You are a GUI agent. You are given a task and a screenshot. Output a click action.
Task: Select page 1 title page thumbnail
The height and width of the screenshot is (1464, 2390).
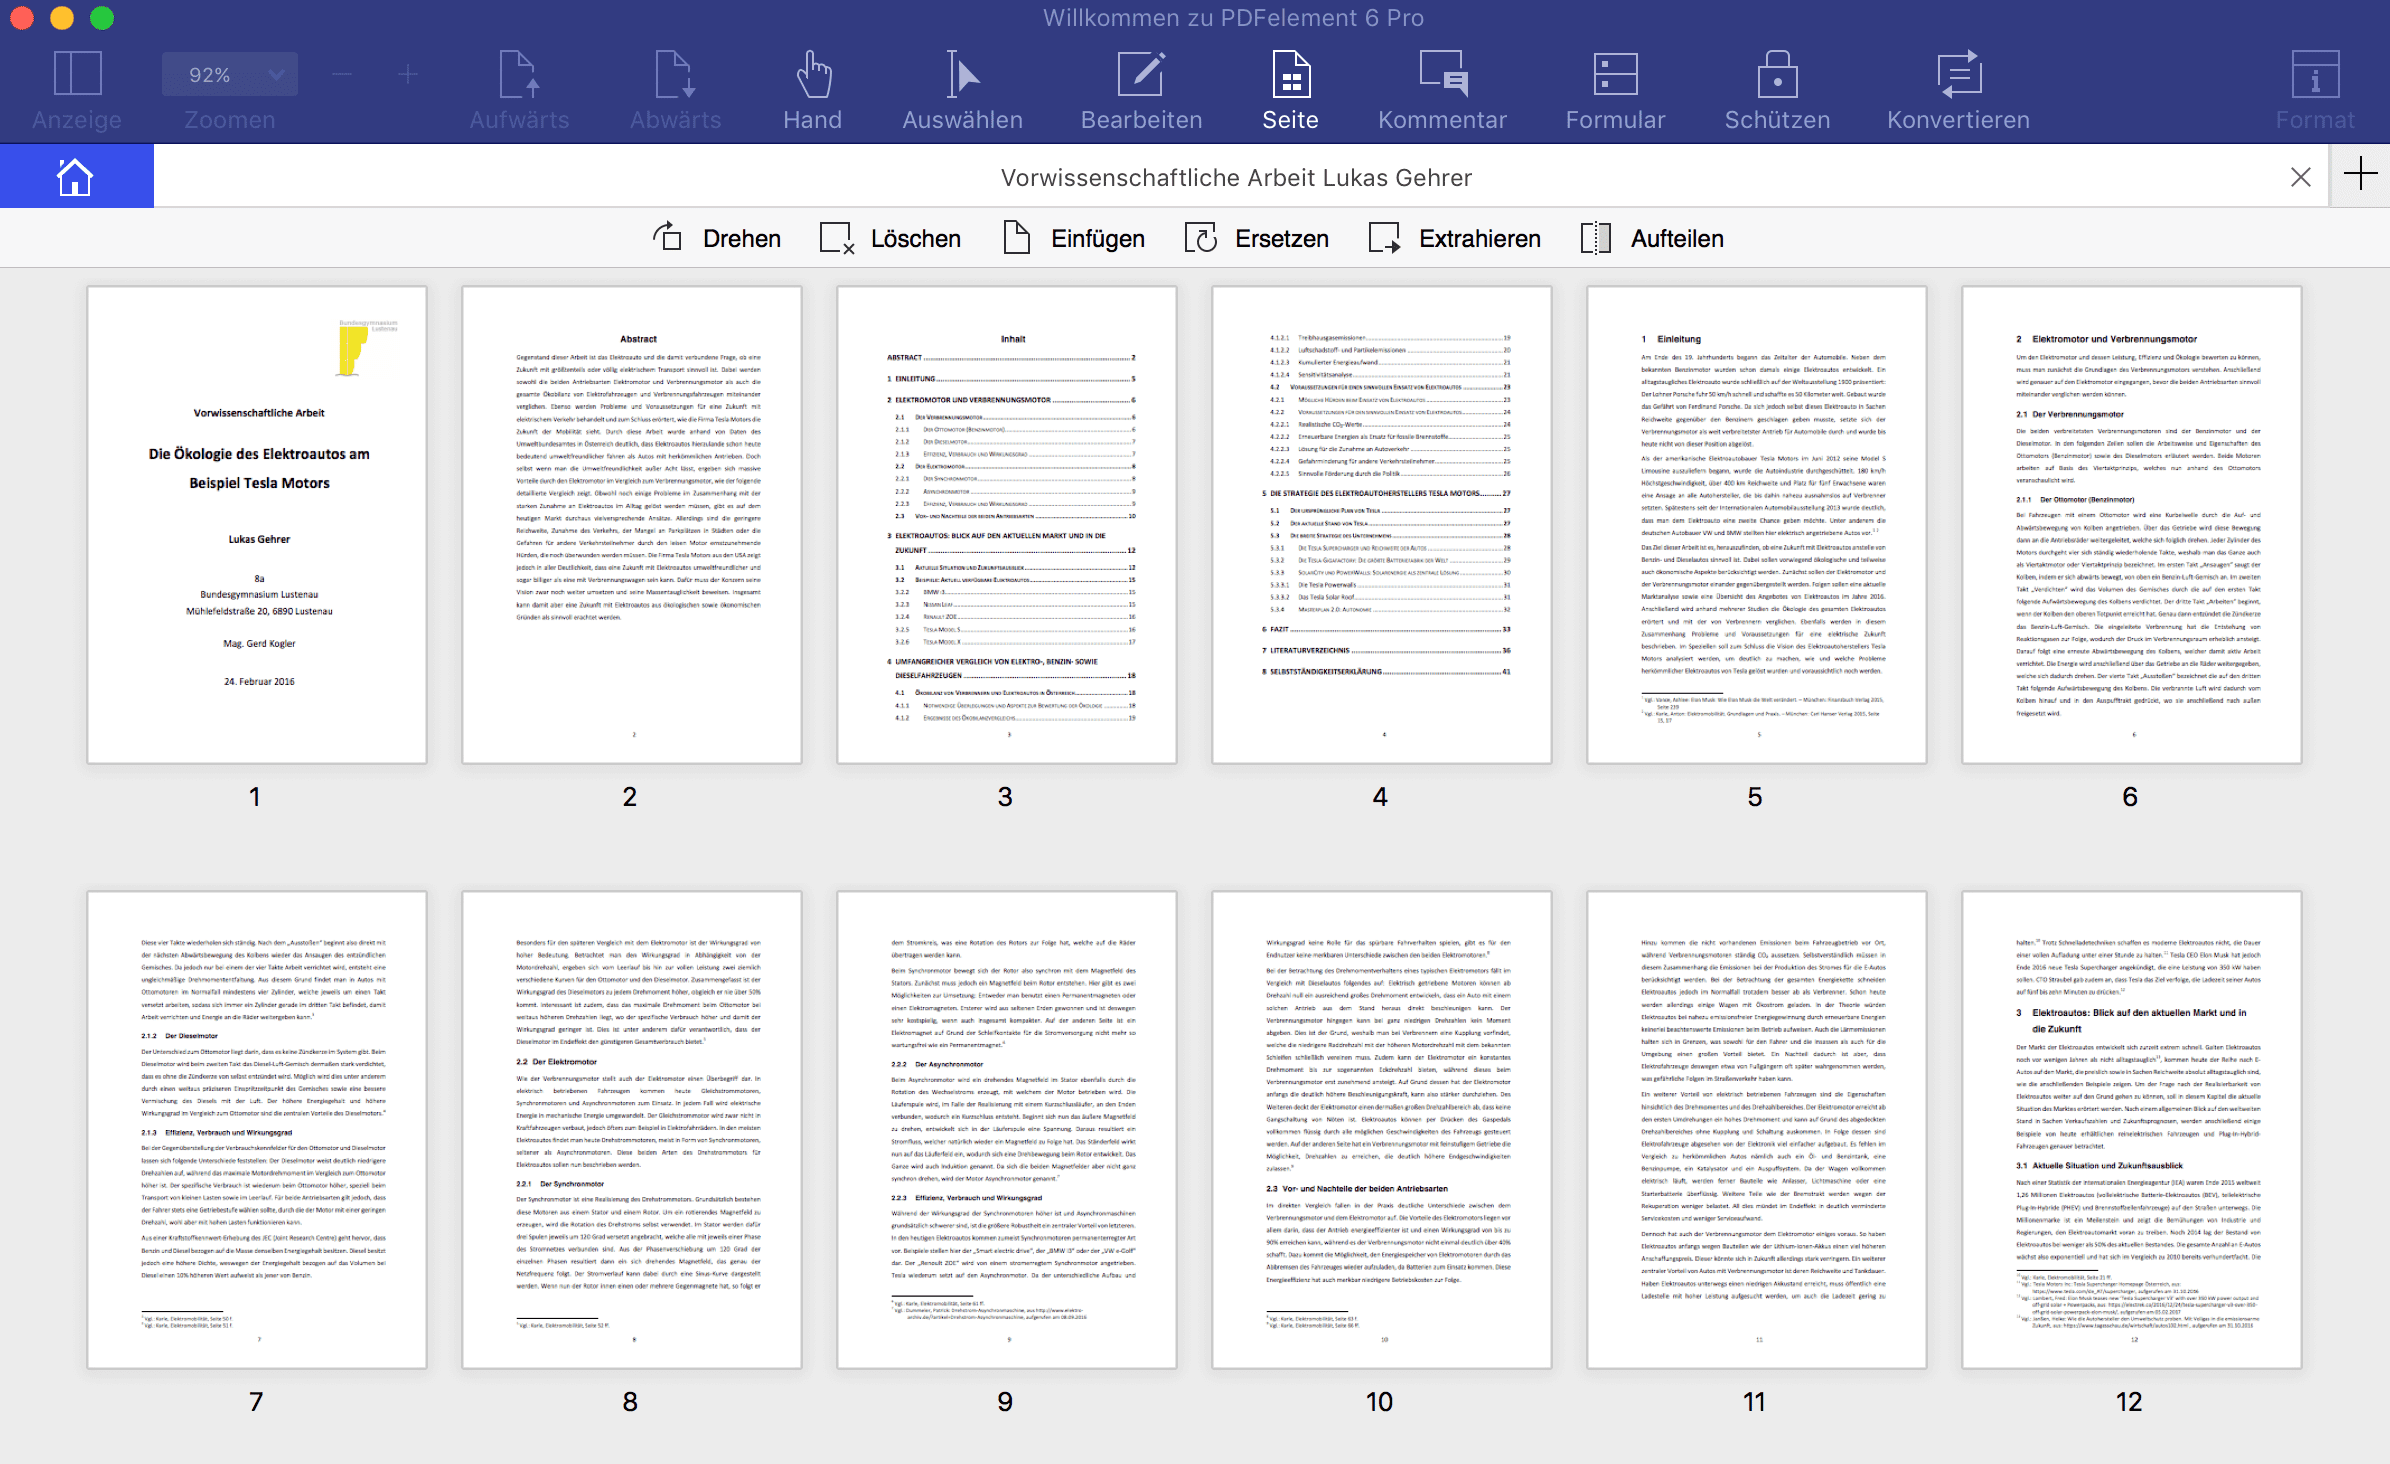tap(257, 525)
